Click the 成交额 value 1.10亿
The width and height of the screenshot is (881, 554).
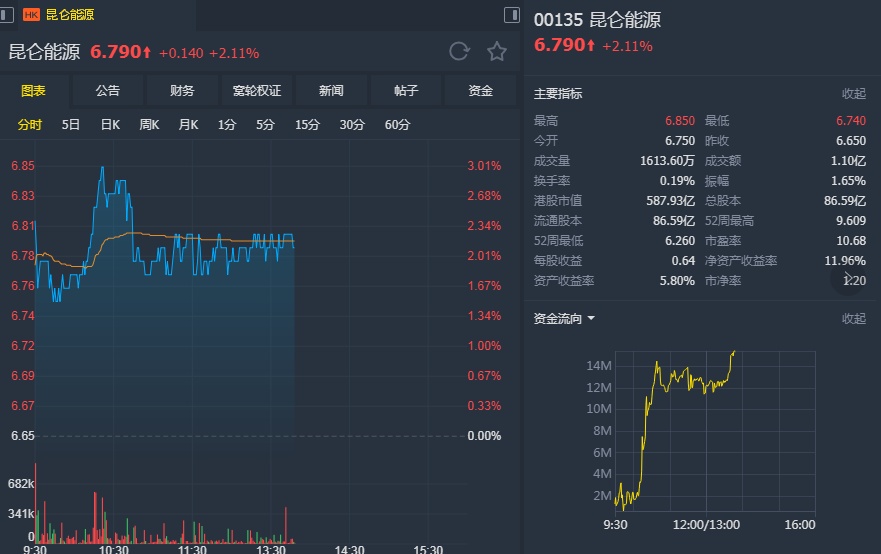click(x=848, y=161)
